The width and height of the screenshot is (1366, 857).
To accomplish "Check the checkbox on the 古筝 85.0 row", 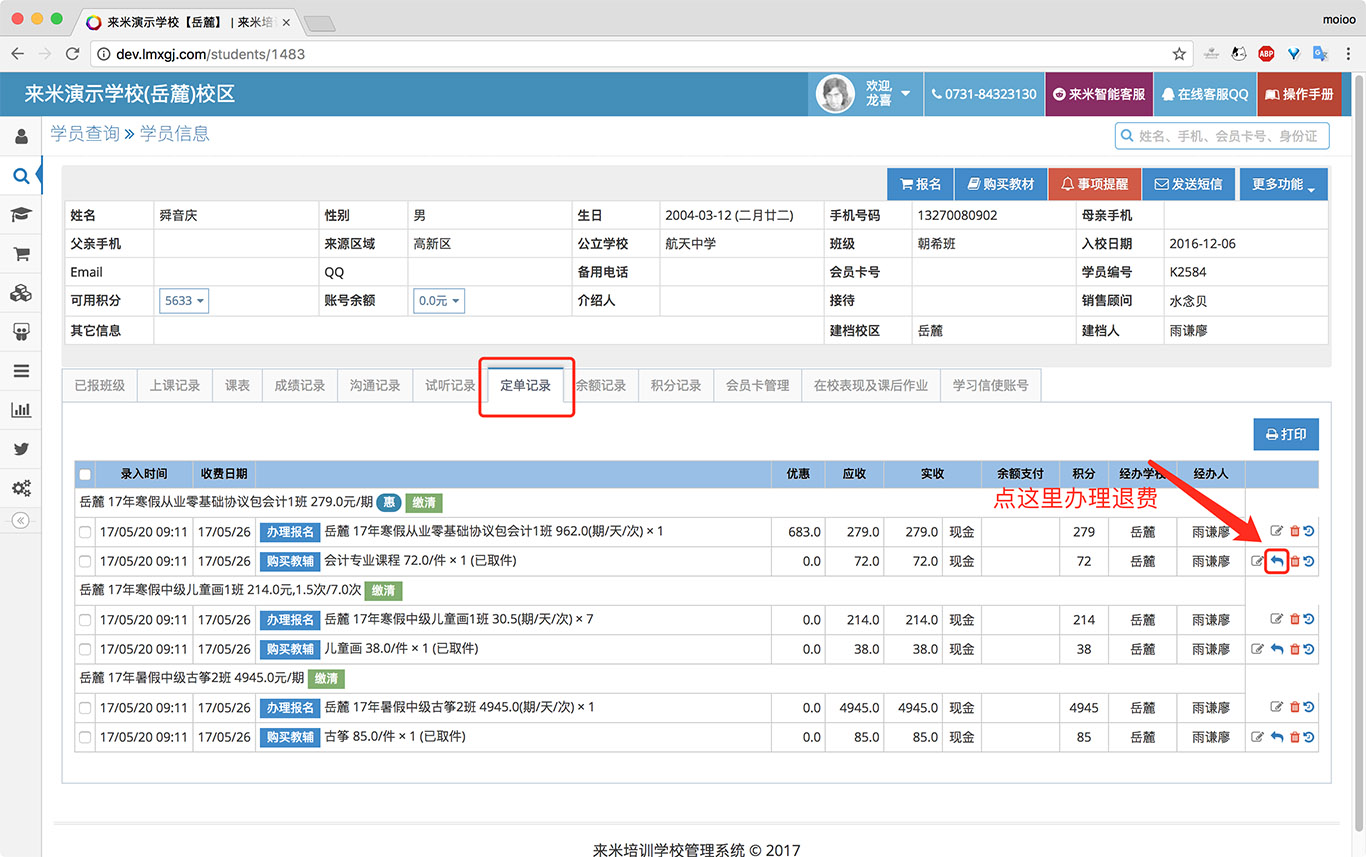I will [85, 737].
